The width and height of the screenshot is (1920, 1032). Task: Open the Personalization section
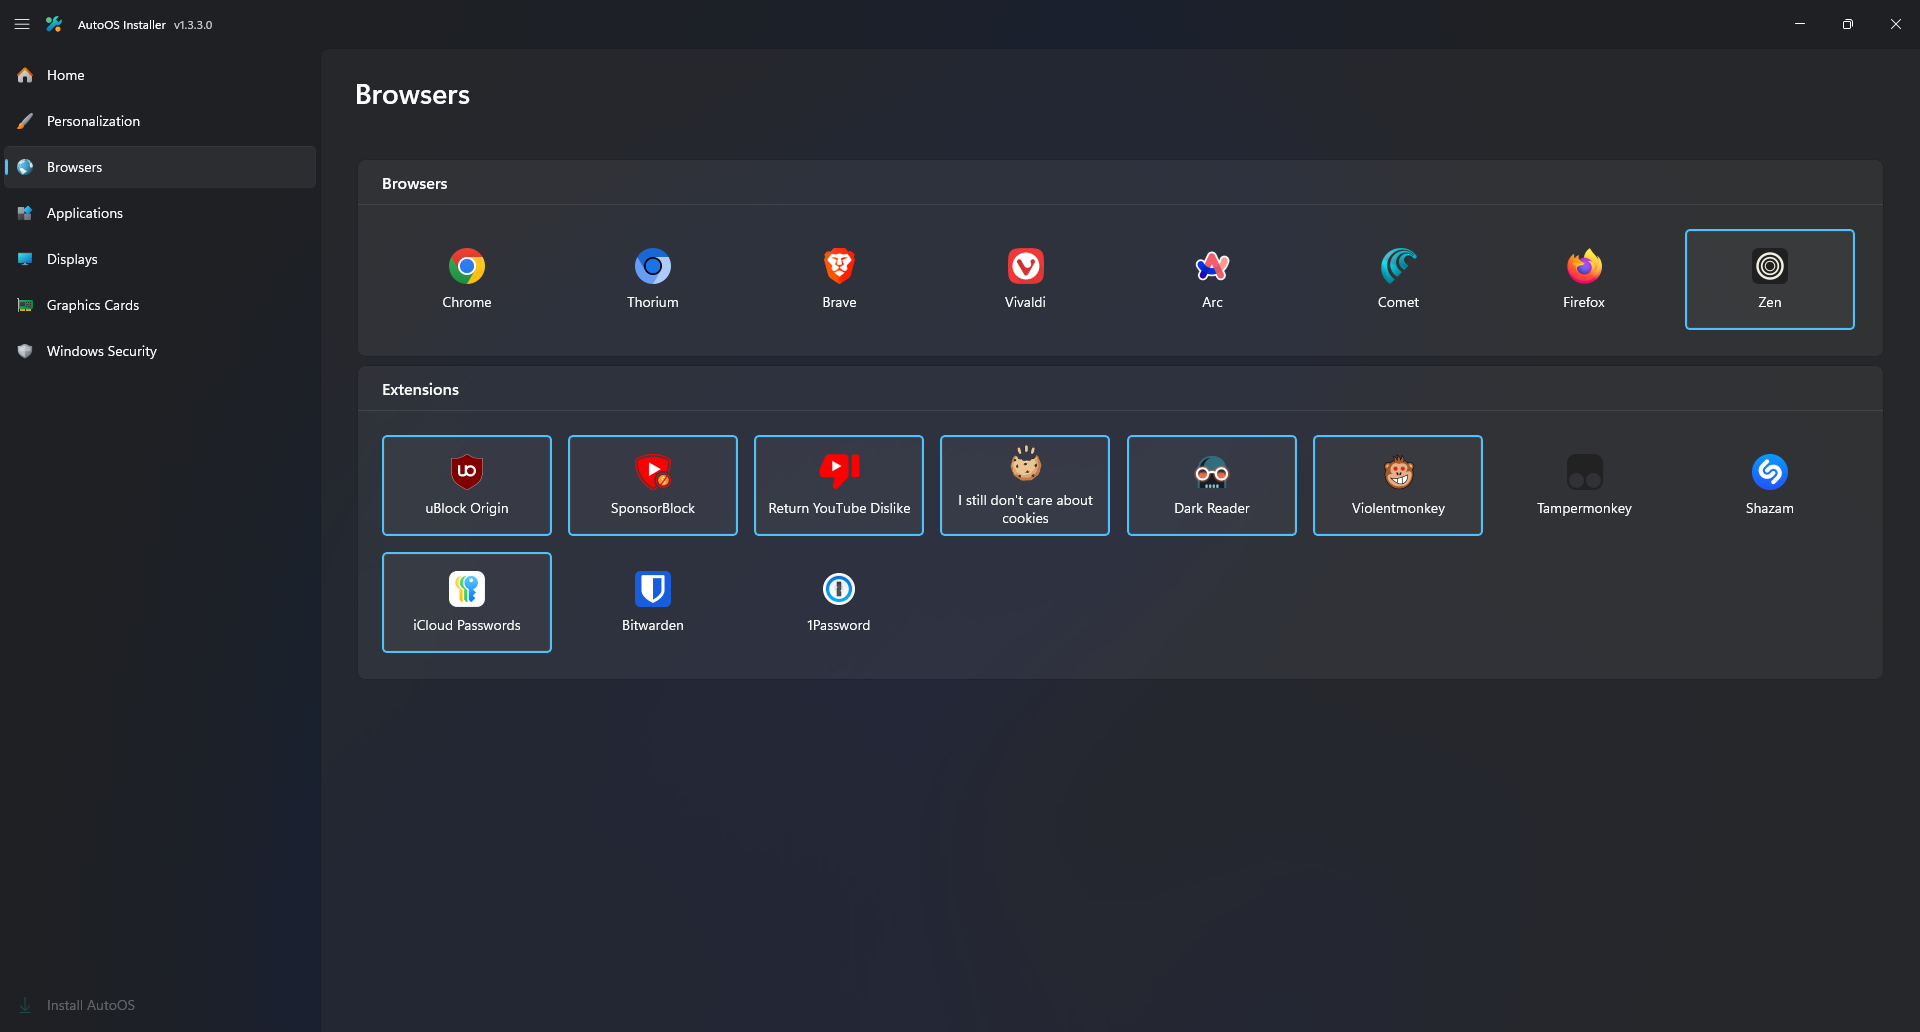click(x=160, y=121)
